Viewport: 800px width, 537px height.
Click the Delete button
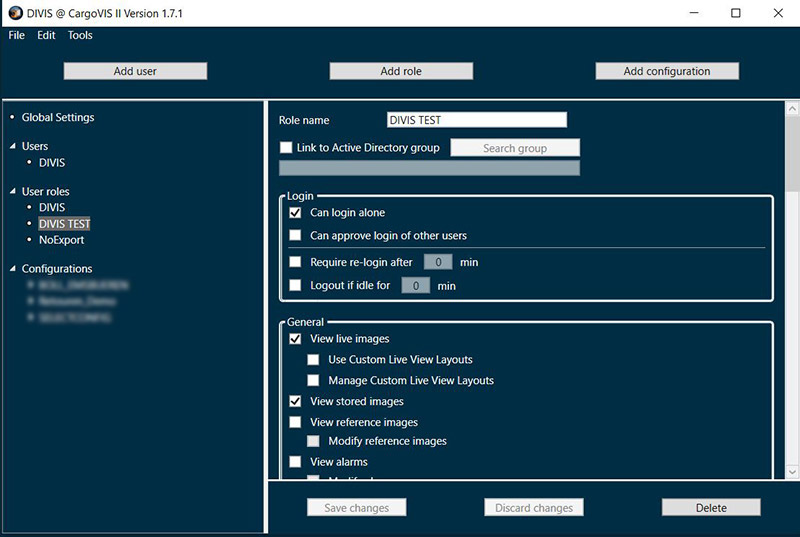tap(711, 507)
